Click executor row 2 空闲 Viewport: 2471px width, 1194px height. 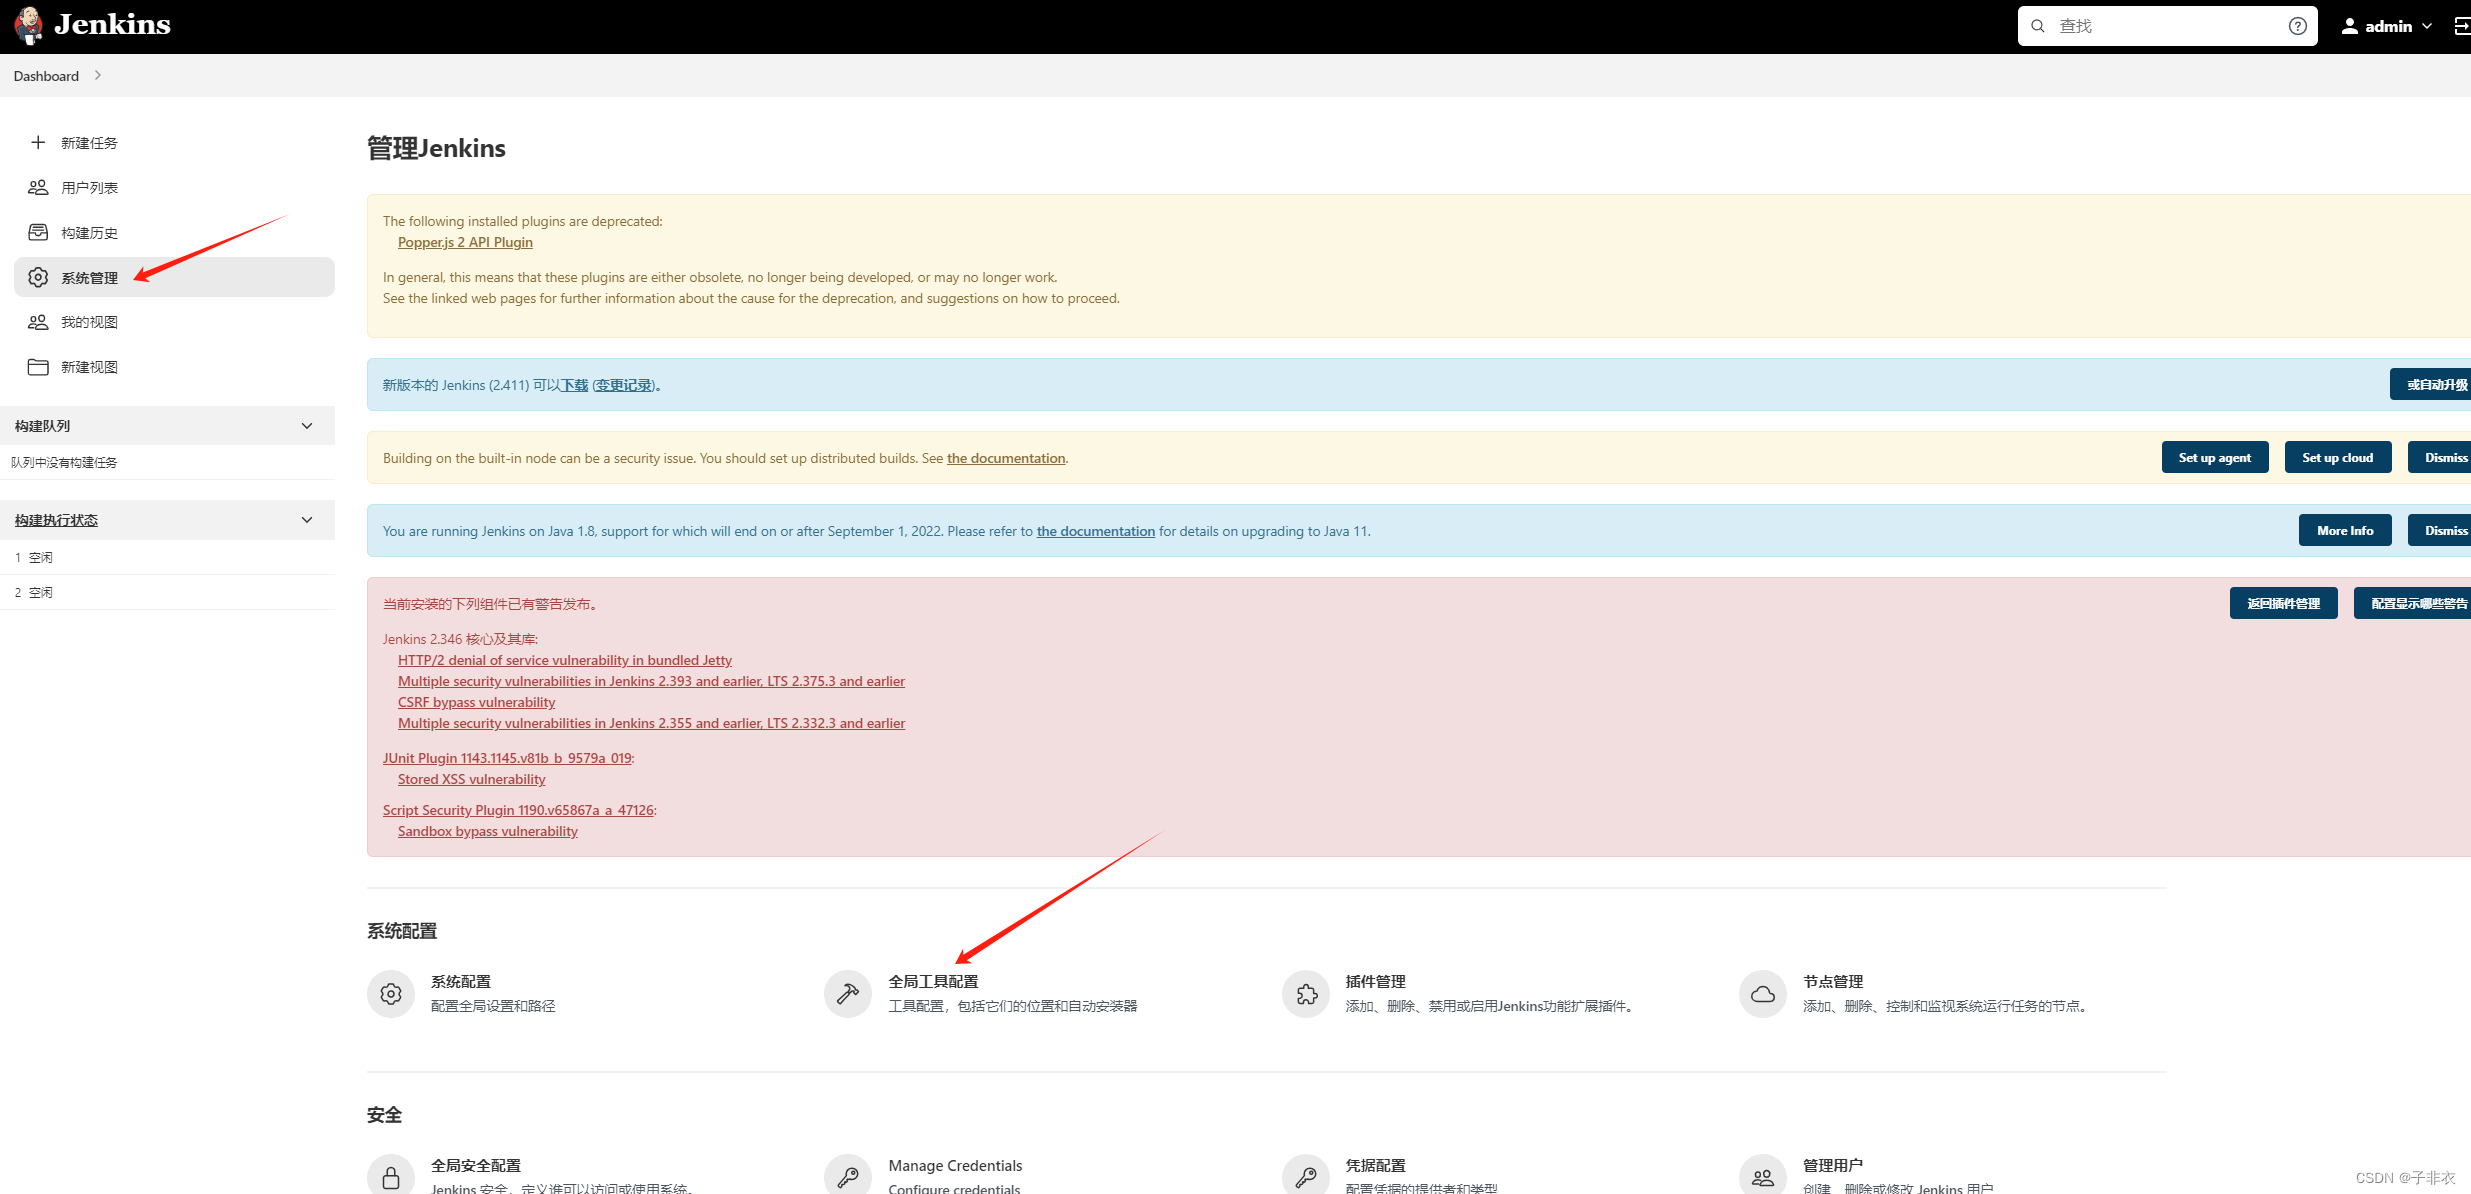click(x=167, y=592)
